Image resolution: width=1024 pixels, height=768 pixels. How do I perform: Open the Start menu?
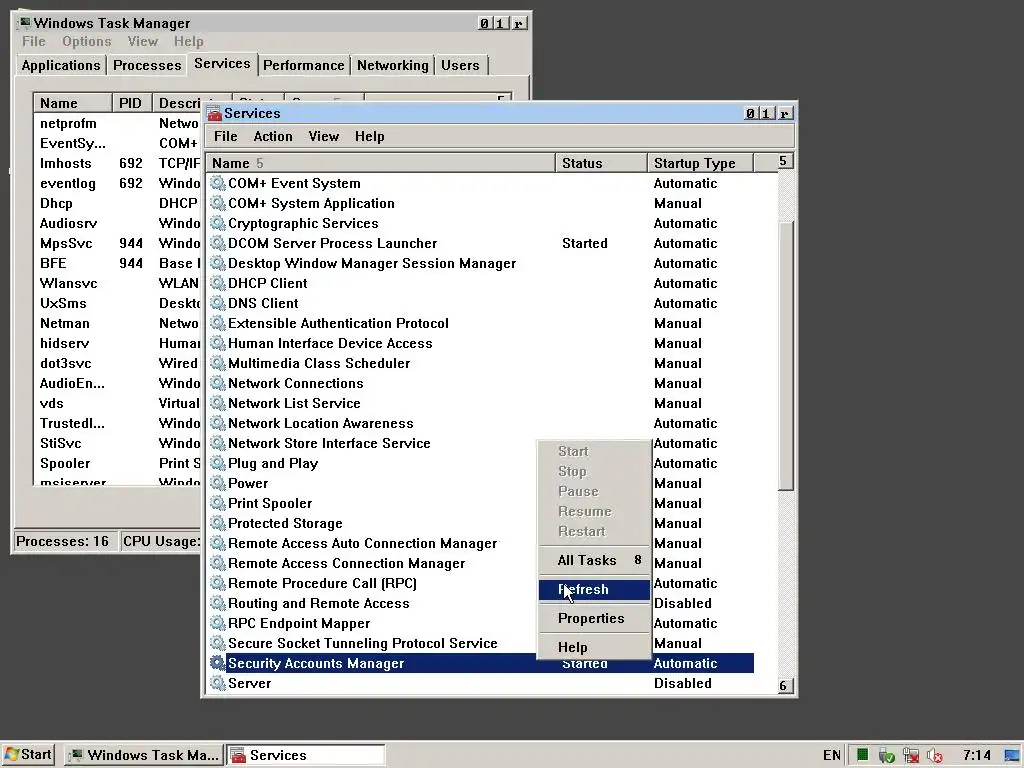[27, 755]
